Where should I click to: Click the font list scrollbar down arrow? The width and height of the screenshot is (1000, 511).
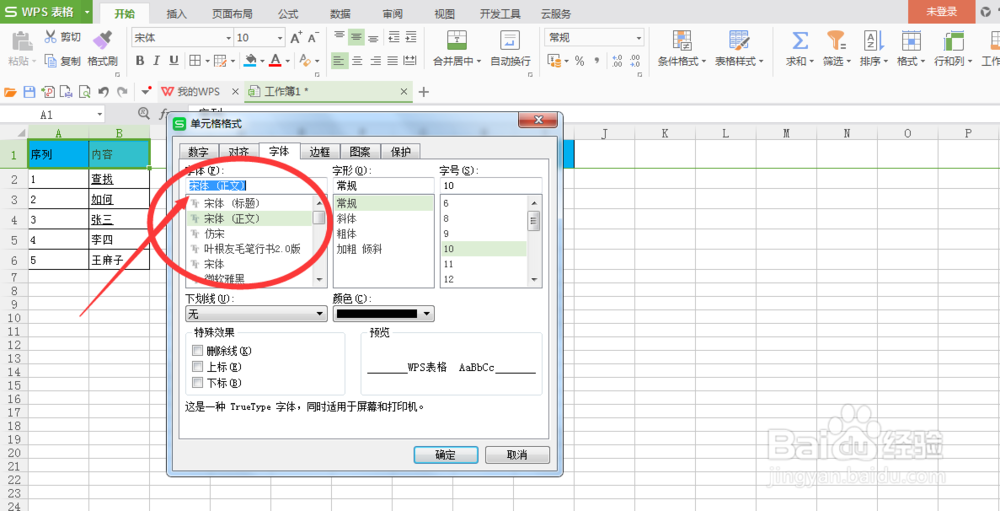click(x=319, y=279)
